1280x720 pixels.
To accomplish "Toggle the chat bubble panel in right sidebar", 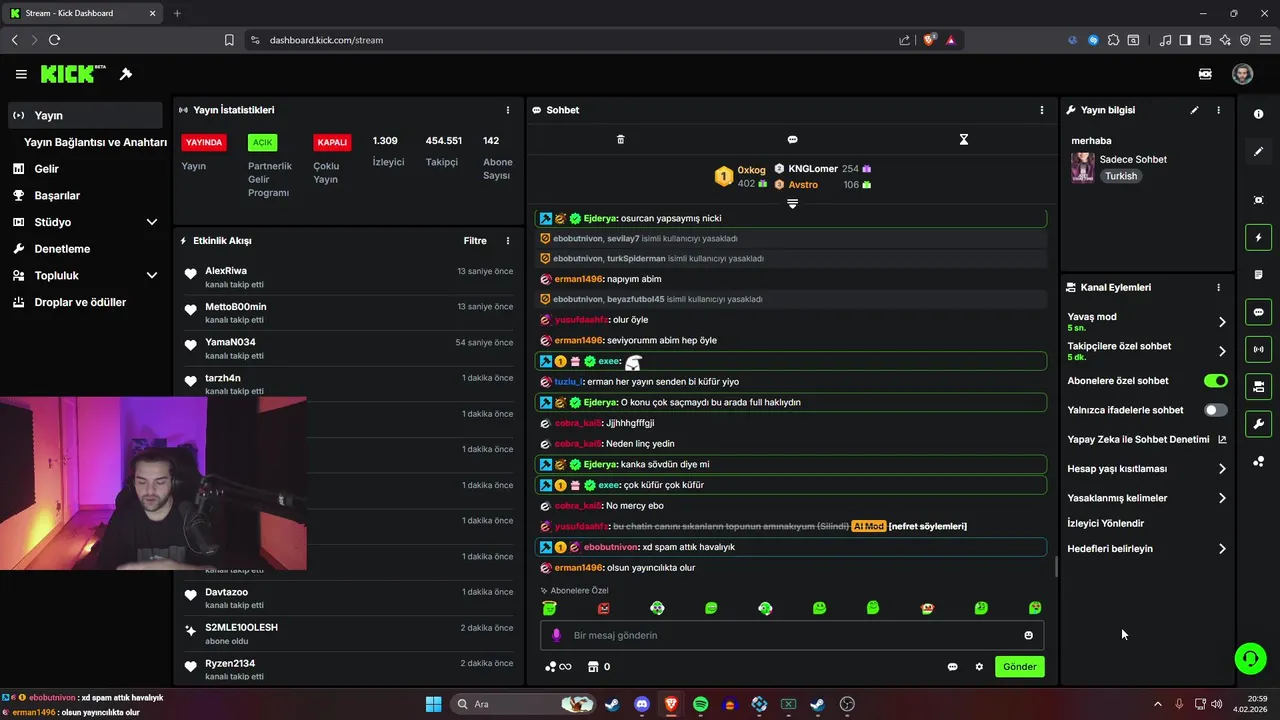I will (x=1258, y=312).
